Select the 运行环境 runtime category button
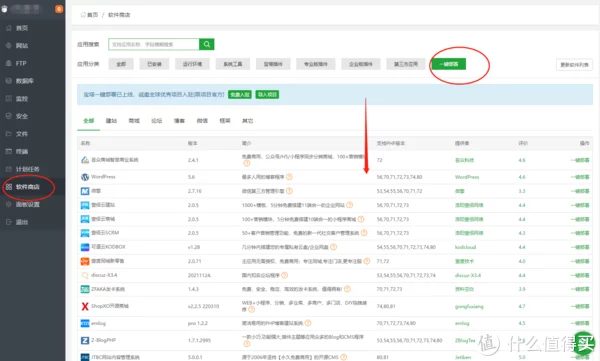The image size is (600, 361). [x=192, y=64]
